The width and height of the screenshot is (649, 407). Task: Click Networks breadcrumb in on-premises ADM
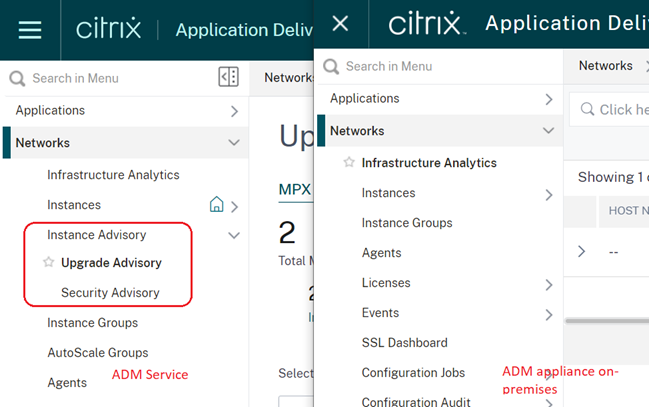tap(605, 65)
